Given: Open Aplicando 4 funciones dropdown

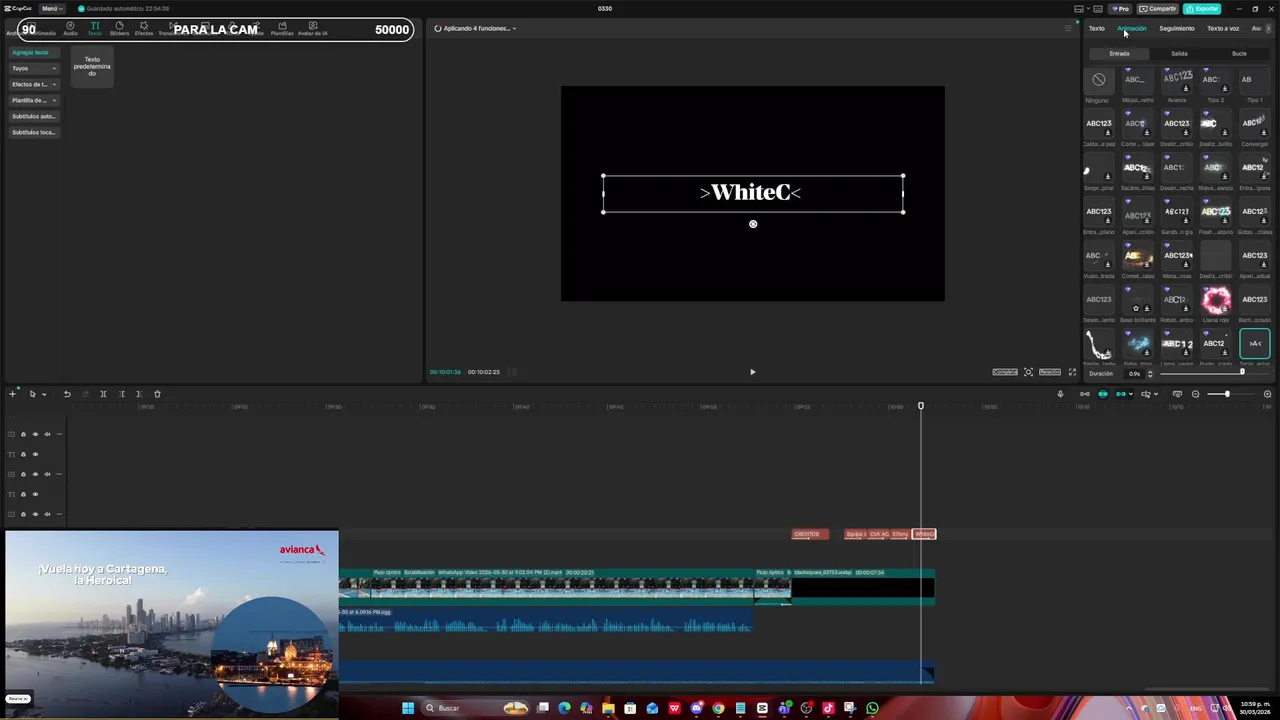Looking at the screenshot, I should pyautogui.click(x=476, y=28).
